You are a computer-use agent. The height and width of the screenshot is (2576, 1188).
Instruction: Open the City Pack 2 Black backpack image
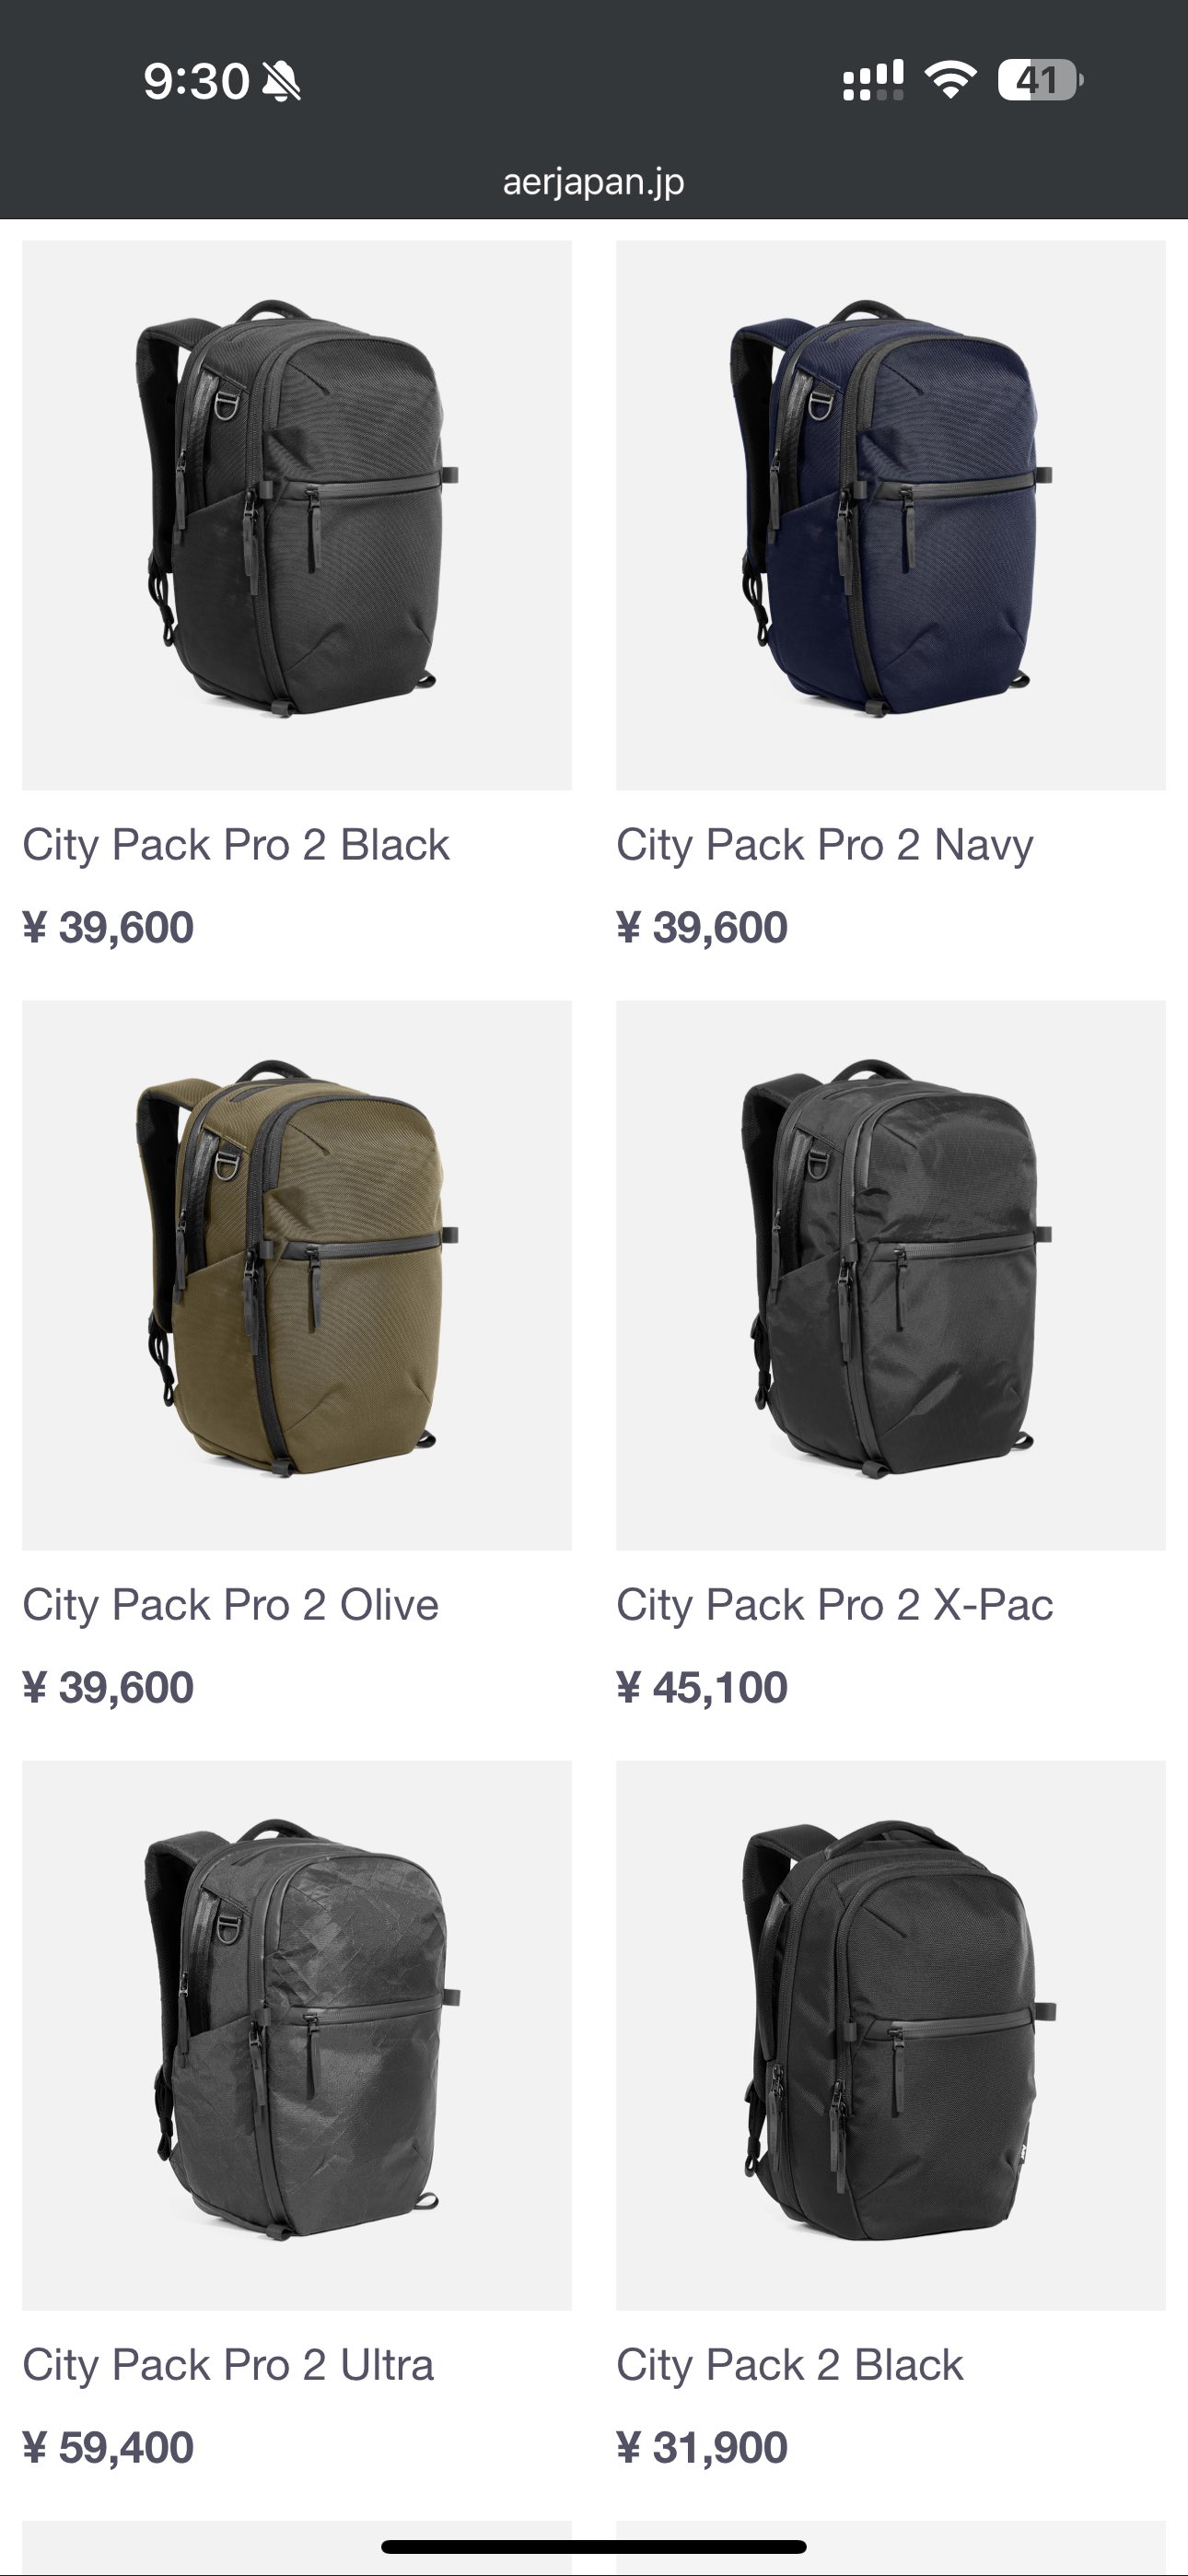pos(891,2035)
